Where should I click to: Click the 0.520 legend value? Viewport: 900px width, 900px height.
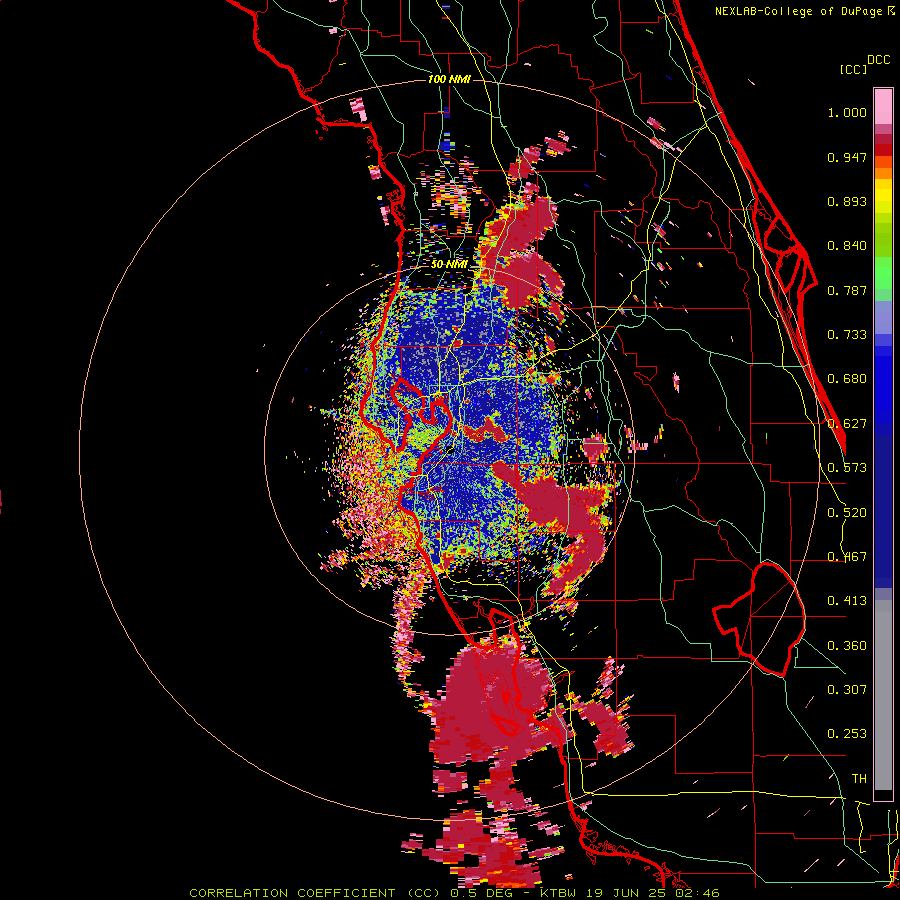[x=847, y=513]
